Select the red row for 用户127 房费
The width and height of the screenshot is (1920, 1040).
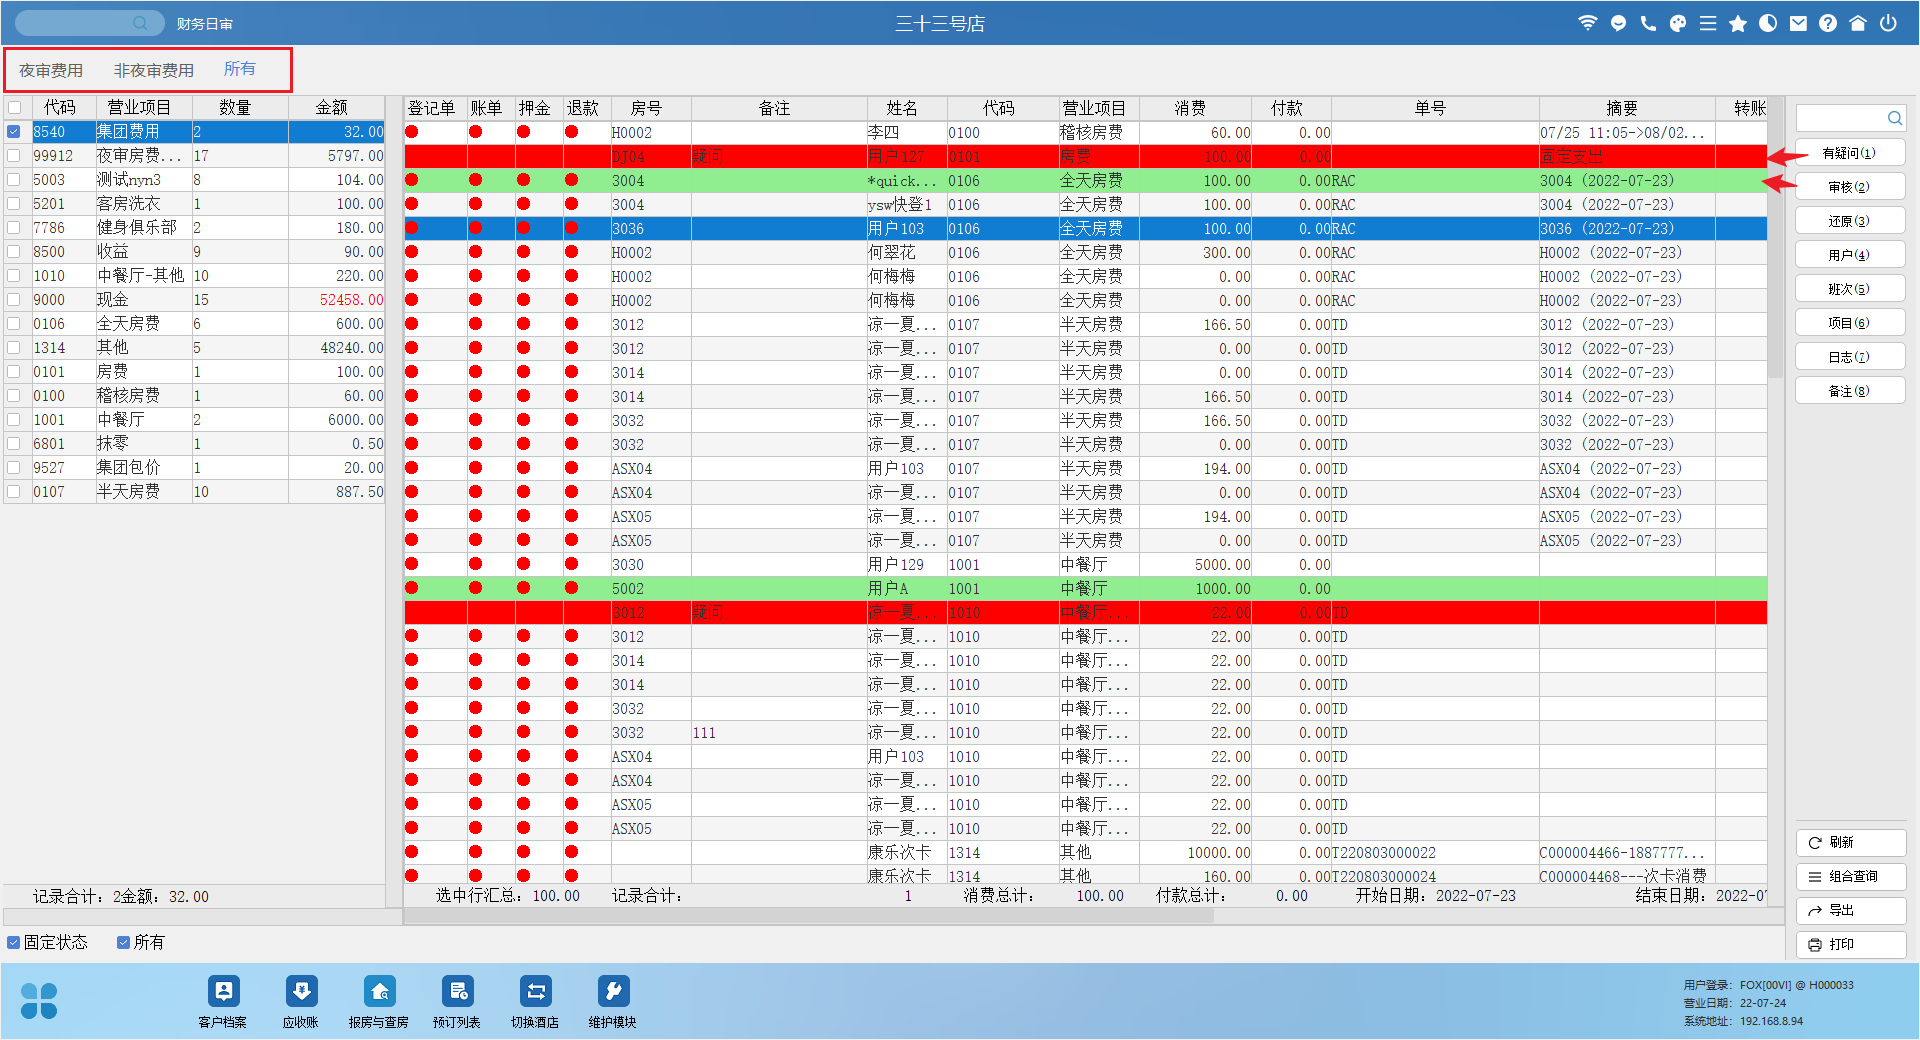(1086, 157)
